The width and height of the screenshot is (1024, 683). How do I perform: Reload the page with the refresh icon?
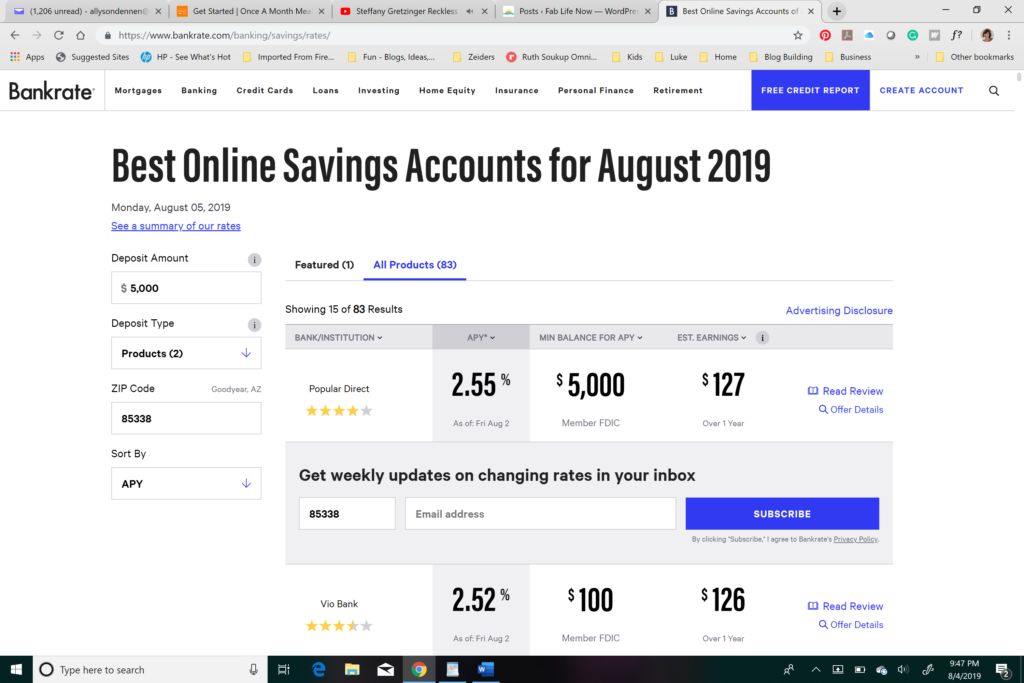pos(59,35)
